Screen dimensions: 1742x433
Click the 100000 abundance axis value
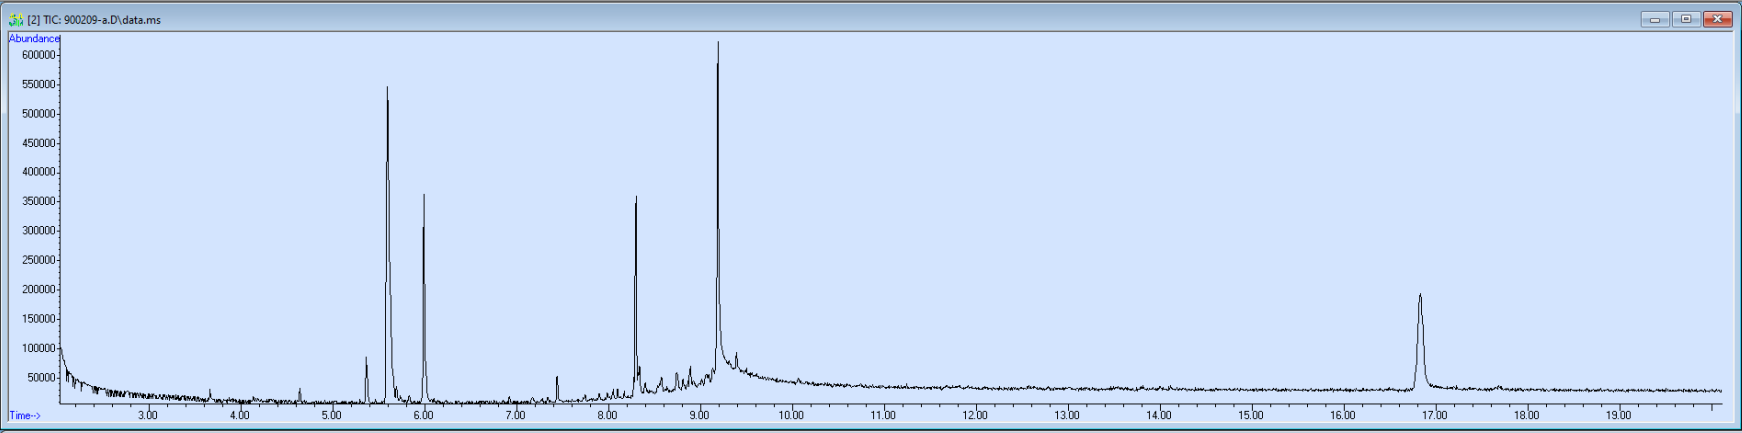[x=39, y=348]
